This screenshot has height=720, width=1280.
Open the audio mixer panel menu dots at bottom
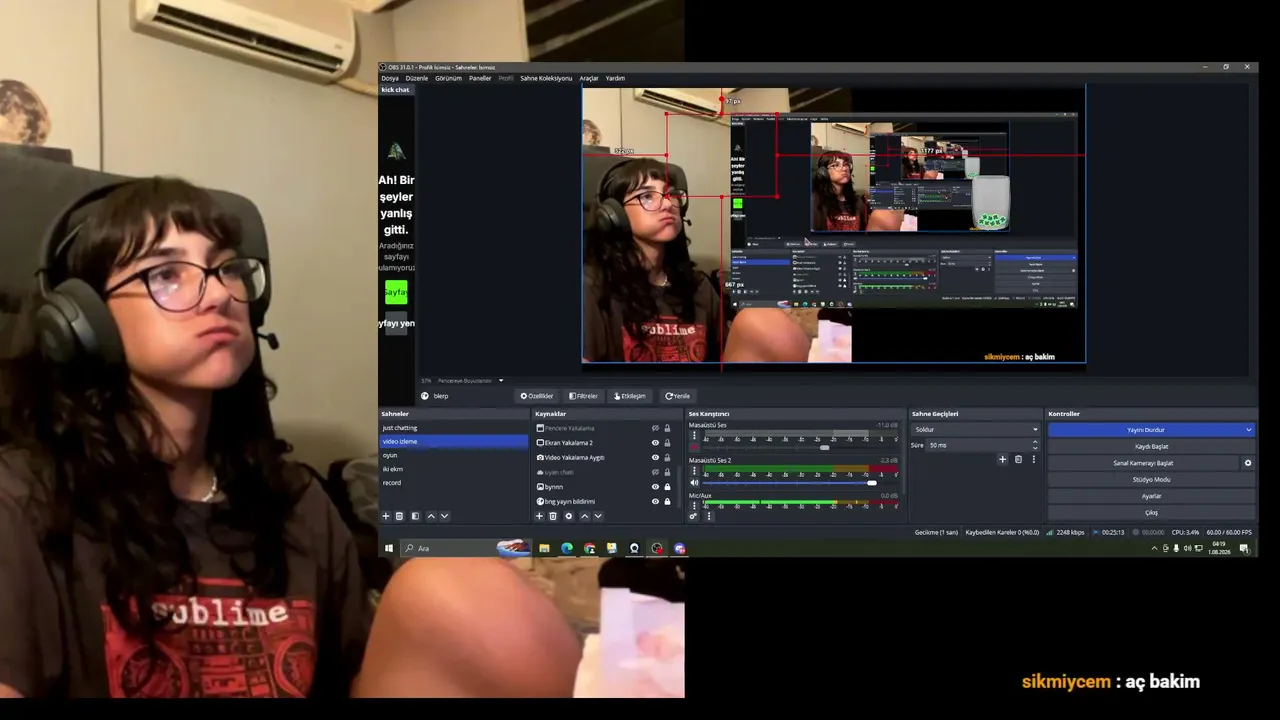709,516
